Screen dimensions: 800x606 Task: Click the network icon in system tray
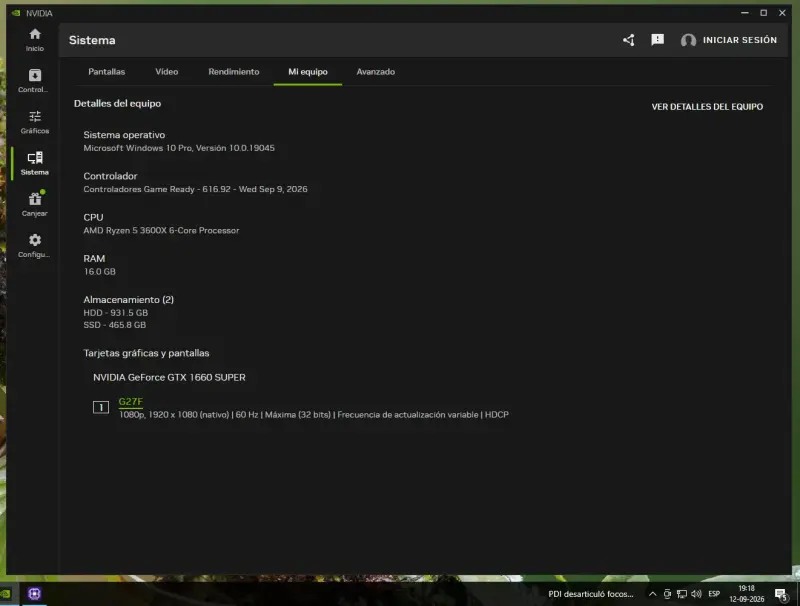[x=682, y=594]
